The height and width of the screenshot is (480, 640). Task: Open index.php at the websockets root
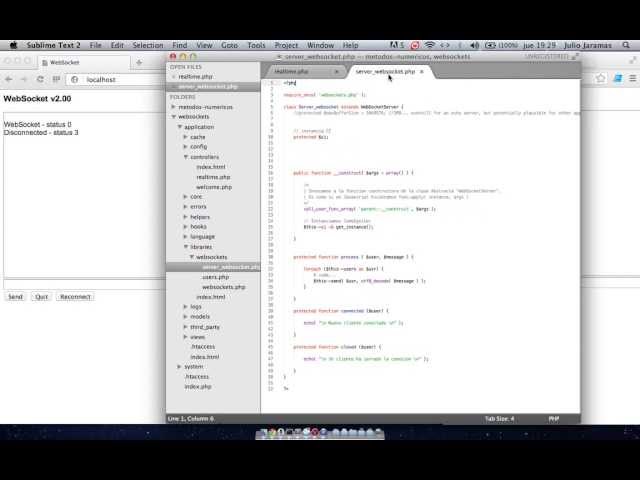[198, 387]
